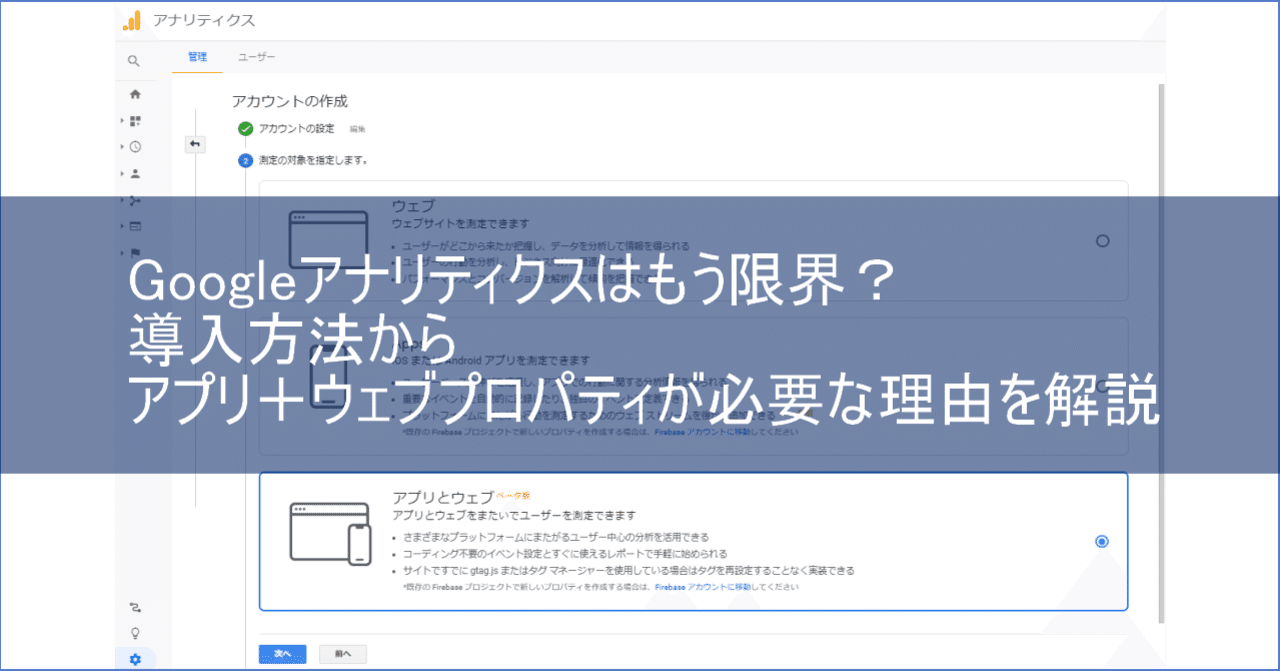The height and width of the screenshot is (671, 1280).
Task: Click the 前へ button
Action: [x=343, y=654]
